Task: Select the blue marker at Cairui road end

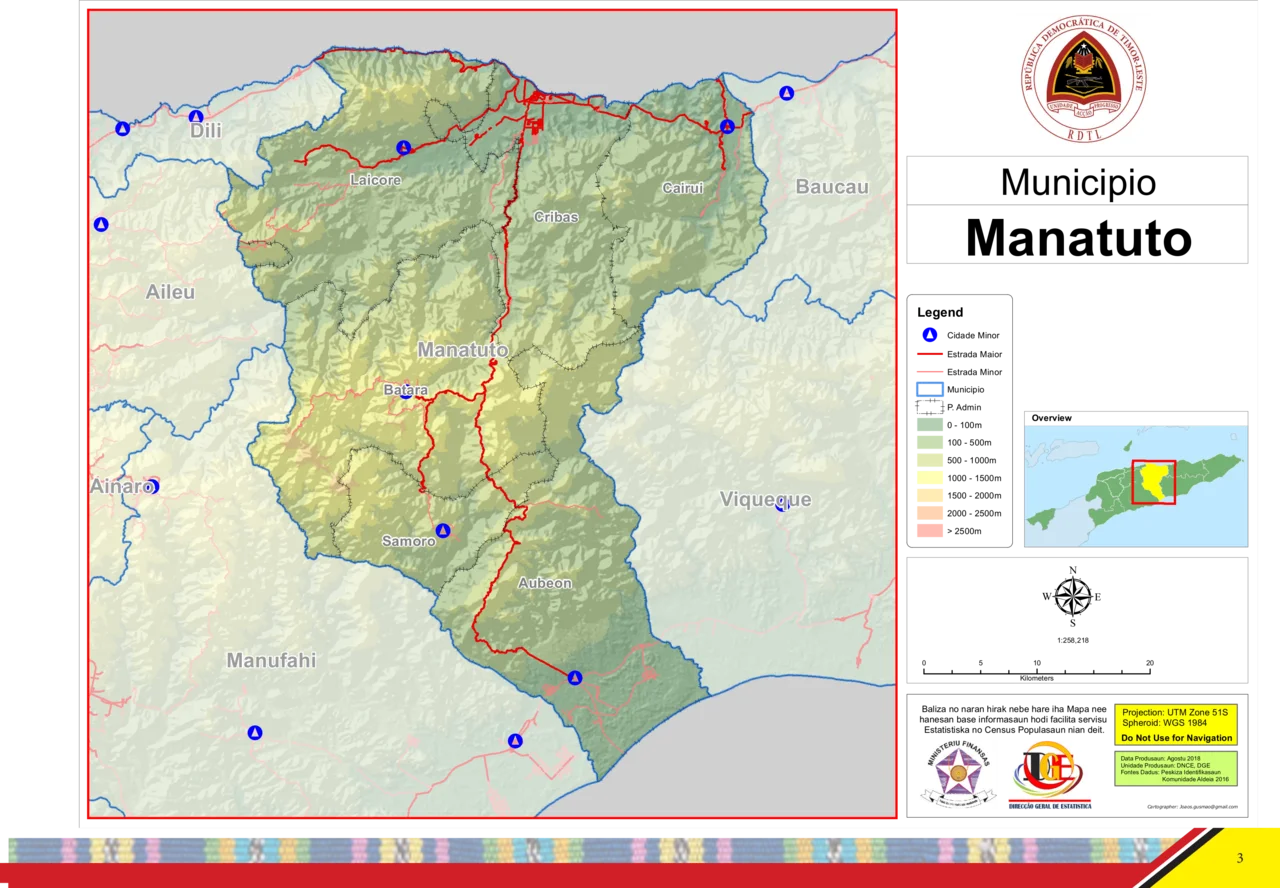Action: coord(727,126)
